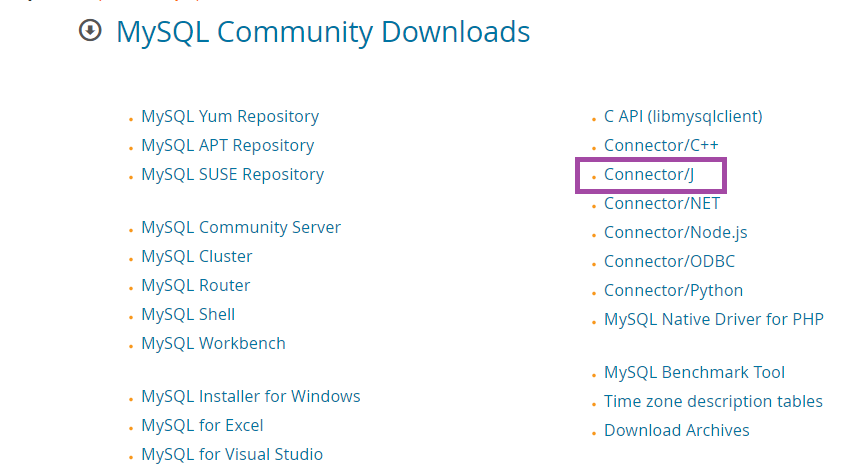Go to MySQL APT Repository
The width and height of the screenshot is (853, 467).
[227, 146]
